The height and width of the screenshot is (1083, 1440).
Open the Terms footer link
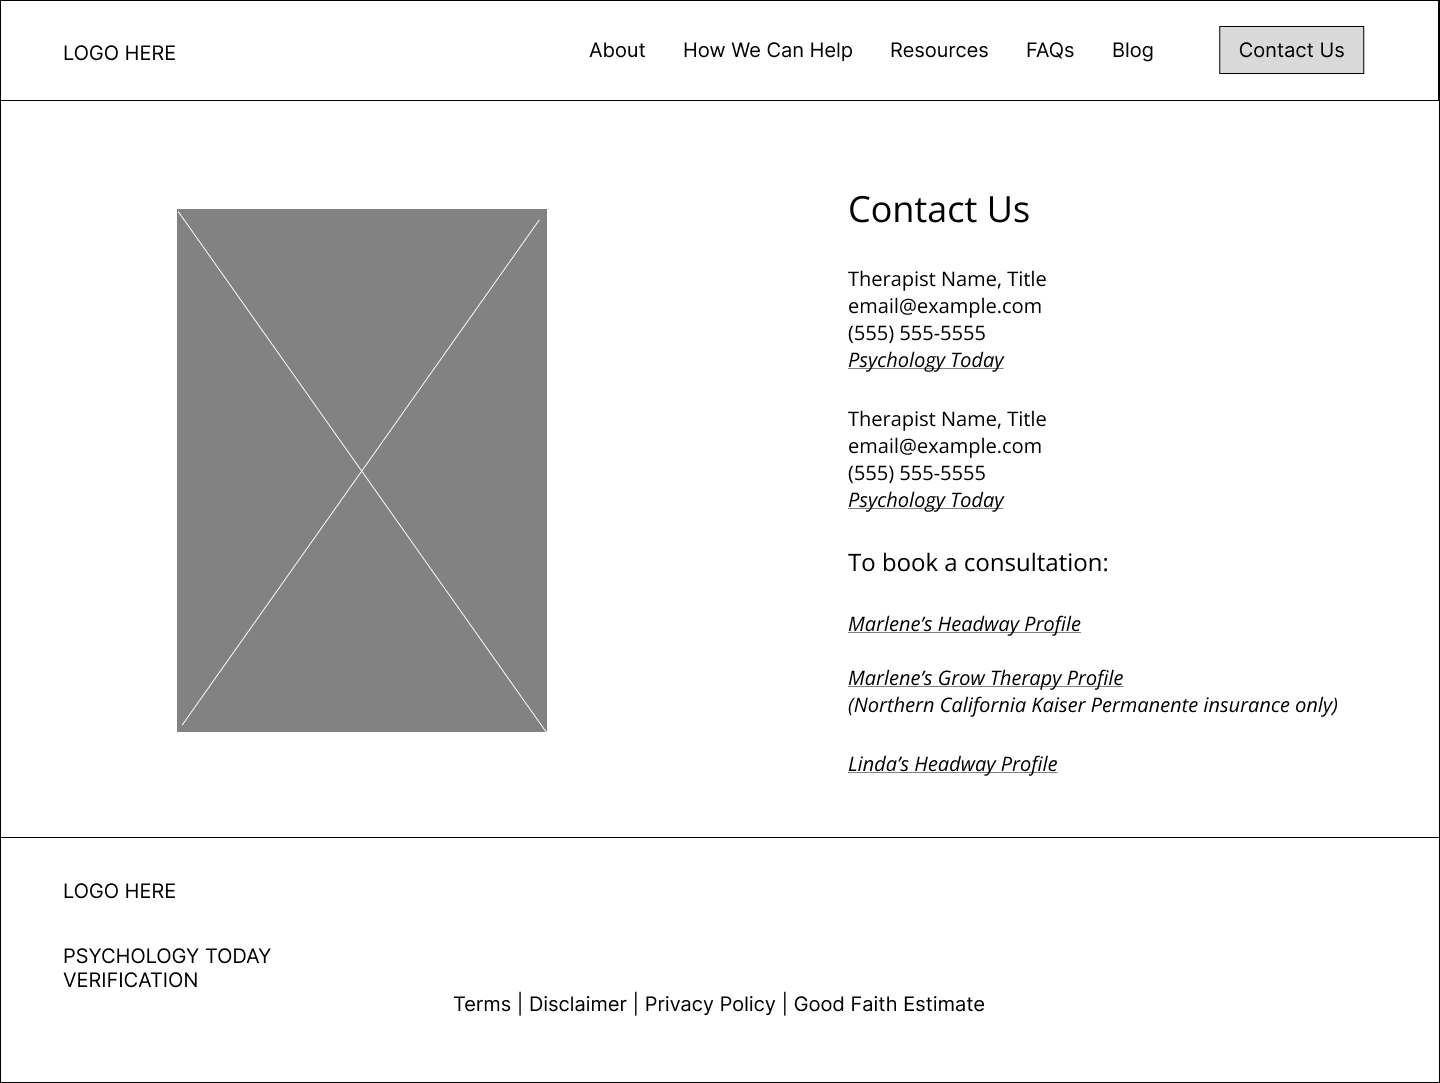[x=482, y=1004]
